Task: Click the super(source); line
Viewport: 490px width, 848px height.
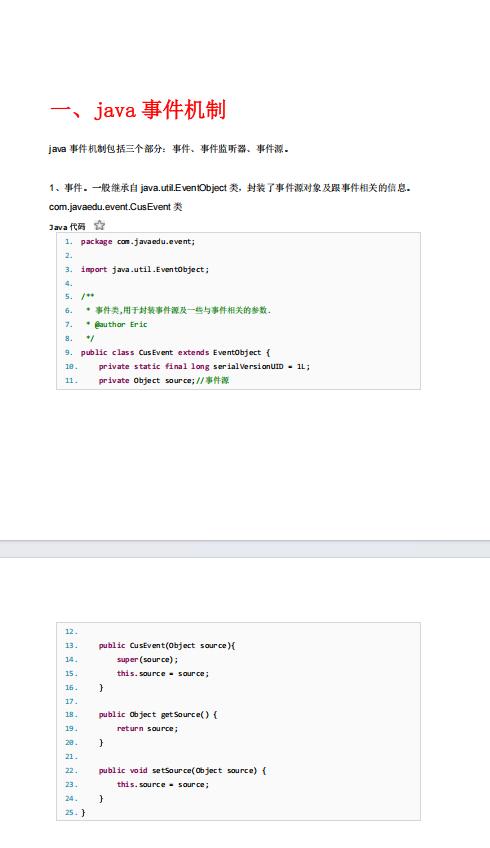Action: 147,660
